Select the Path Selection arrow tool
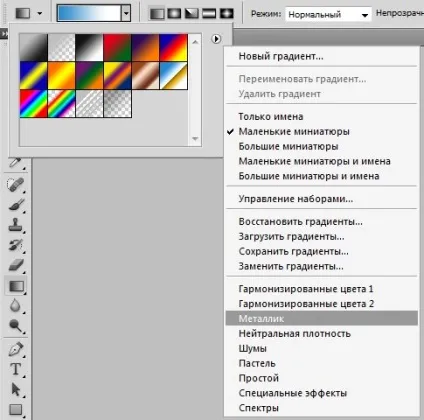 (15, 389)
